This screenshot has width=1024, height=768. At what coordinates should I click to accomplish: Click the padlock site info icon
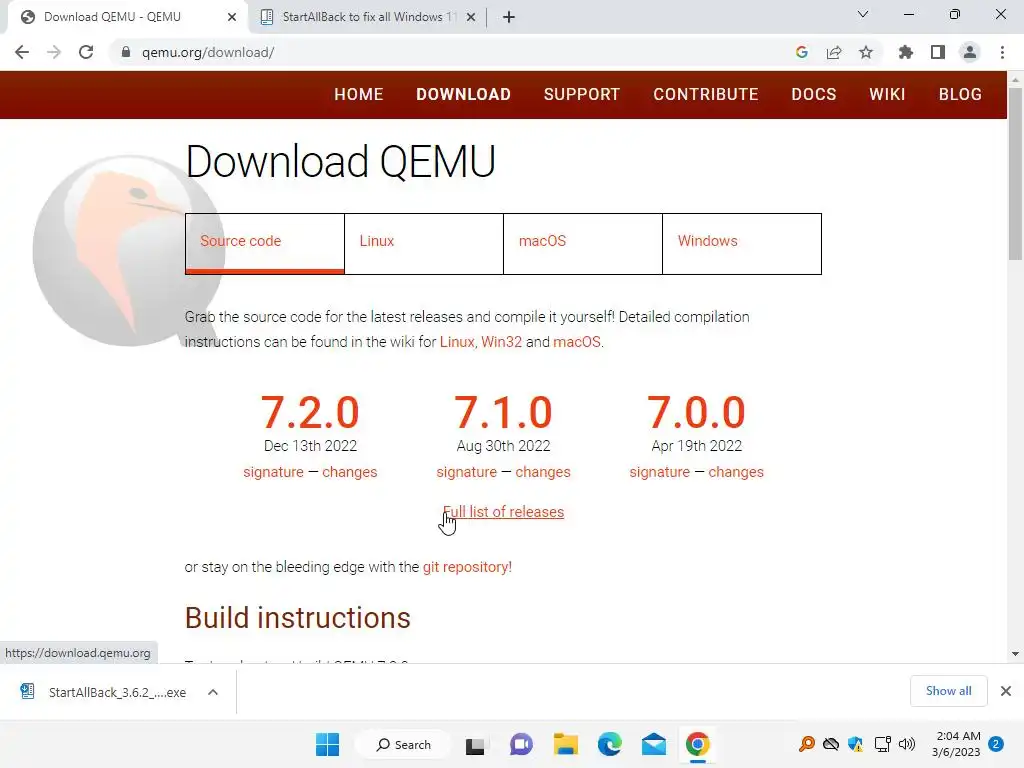tap(126, 52)
